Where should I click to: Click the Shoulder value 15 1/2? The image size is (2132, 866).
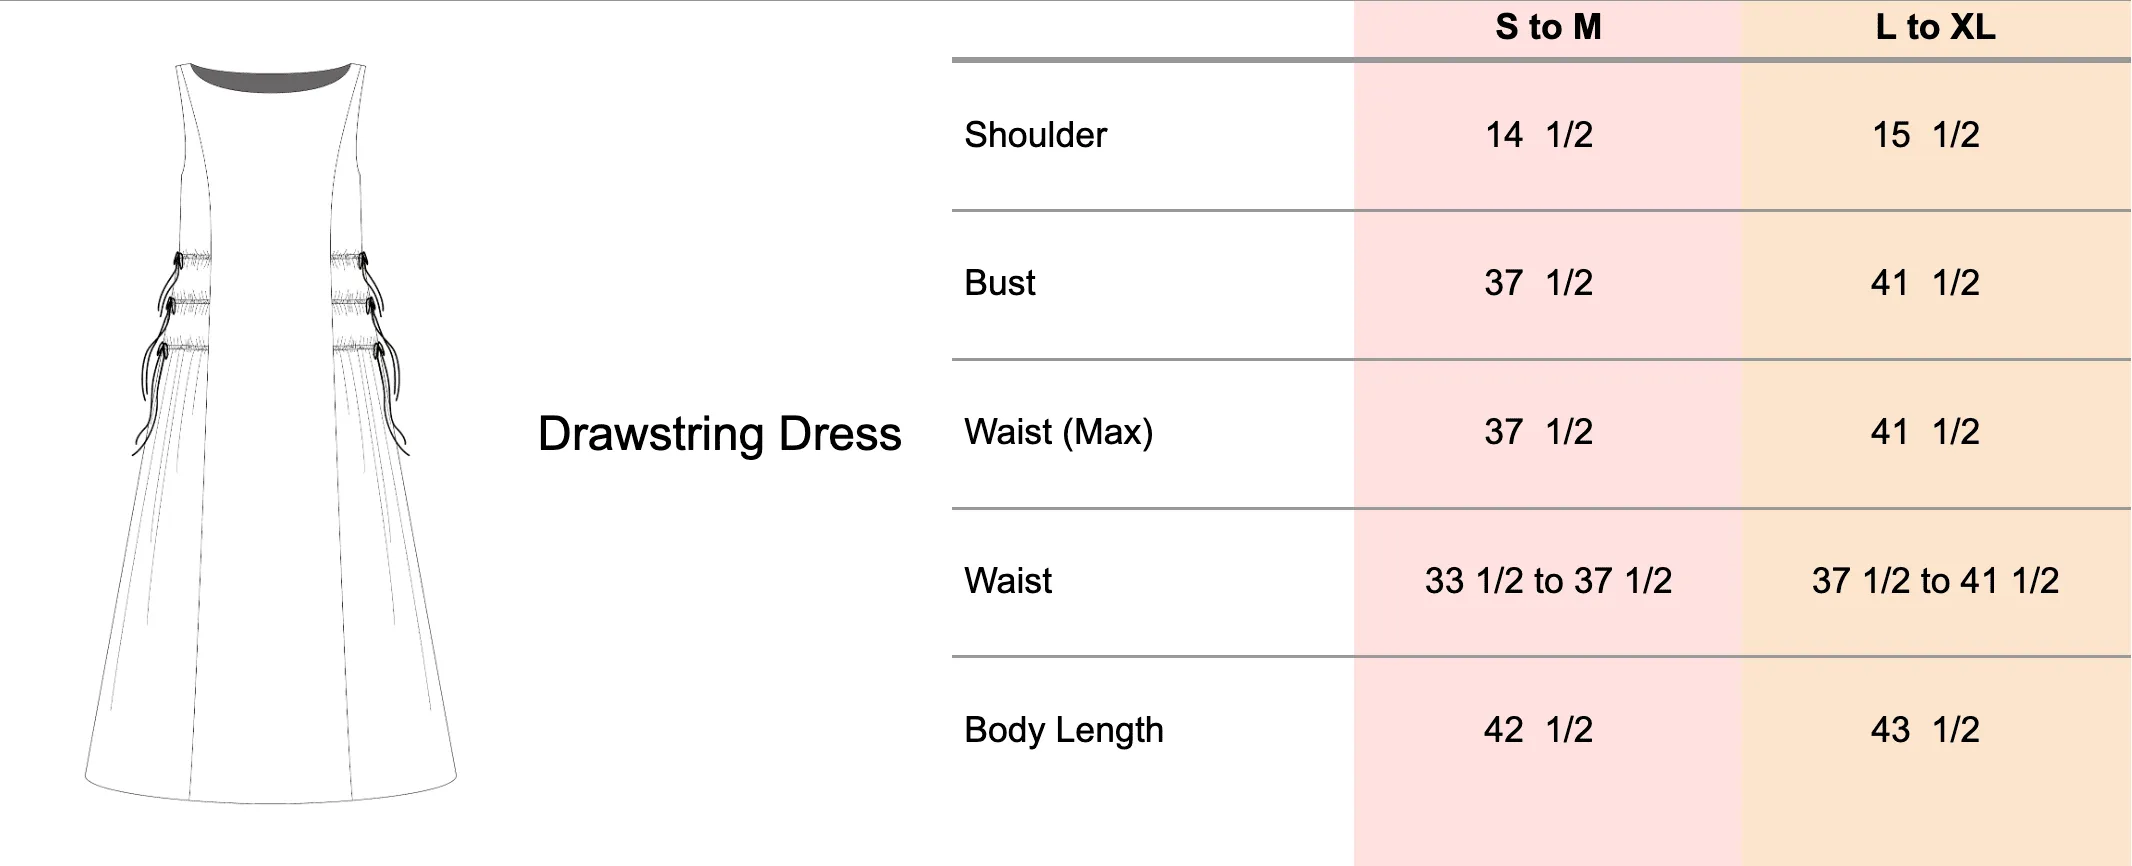(x=1925, y=135)
